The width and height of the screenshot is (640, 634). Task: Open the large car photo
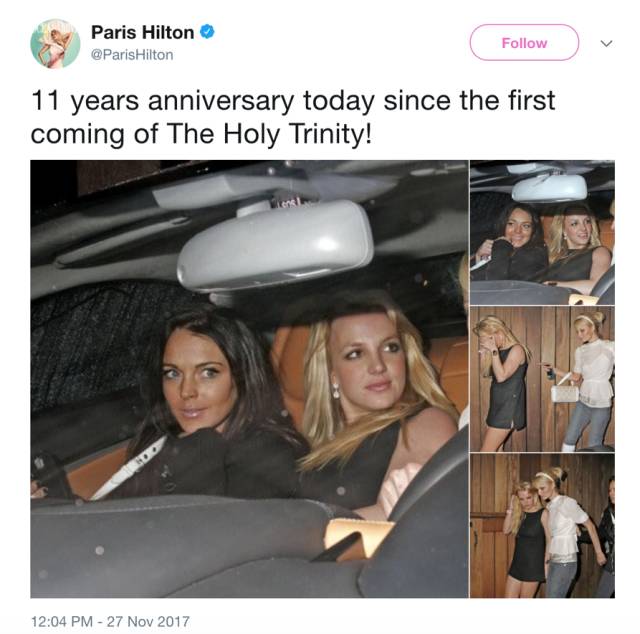[x=249, y=378]
